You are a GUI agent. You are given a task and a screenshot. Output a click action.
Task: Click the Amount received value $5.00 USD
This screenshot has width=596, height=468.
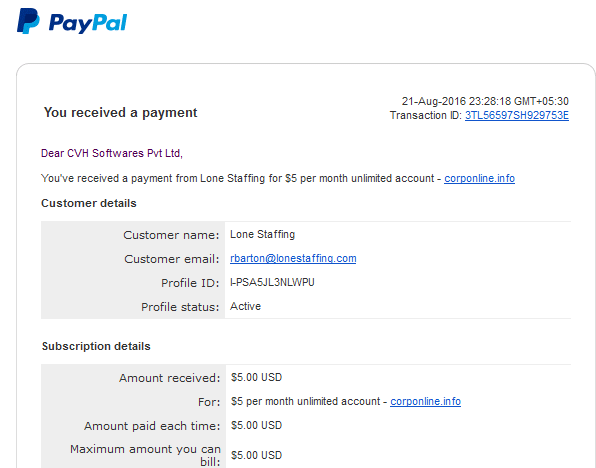256,378
